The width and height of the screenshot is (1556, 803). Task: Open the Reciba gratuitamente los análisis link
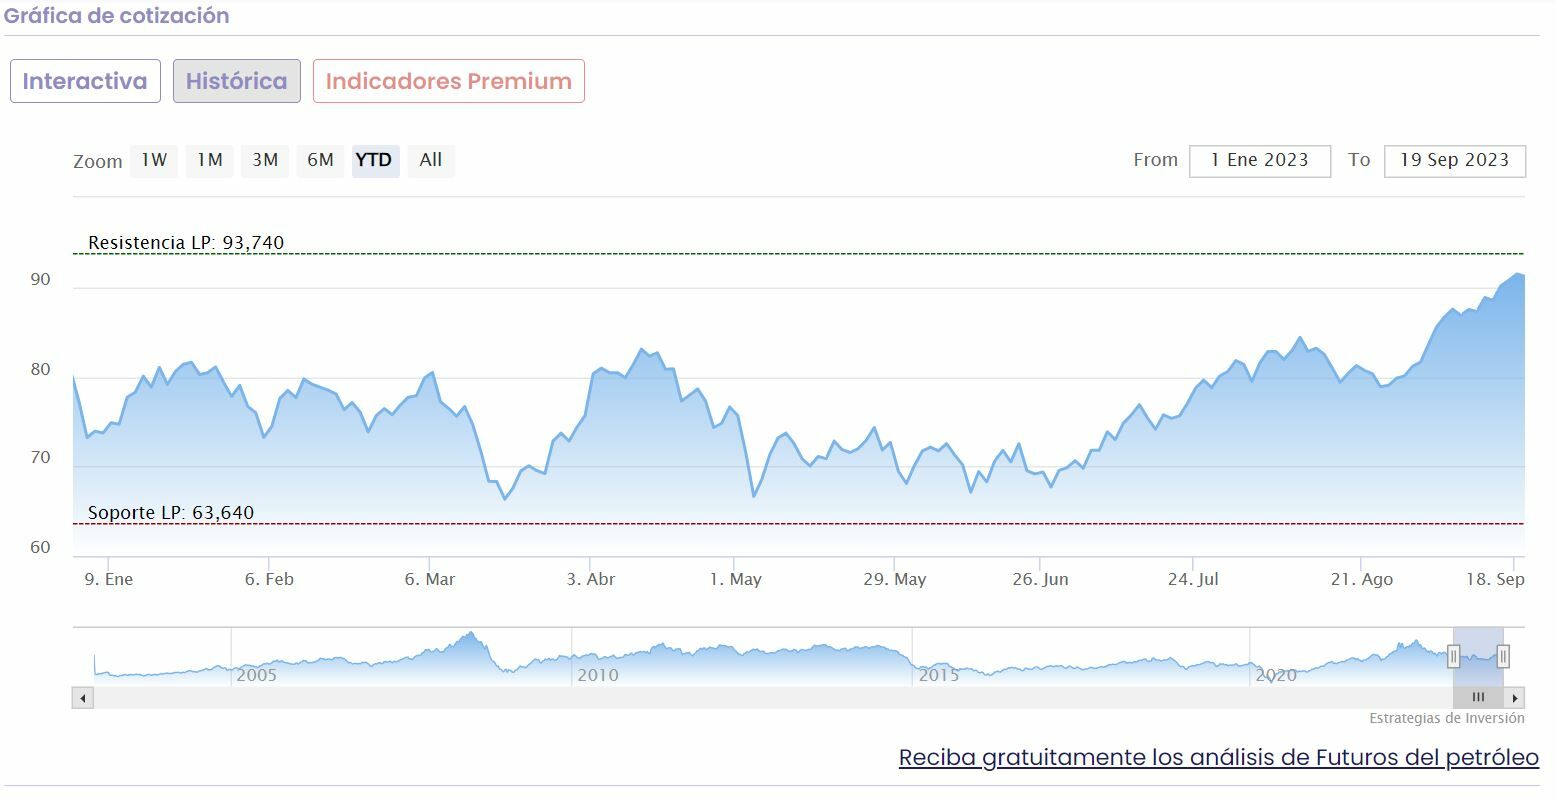click(1218, 757)
